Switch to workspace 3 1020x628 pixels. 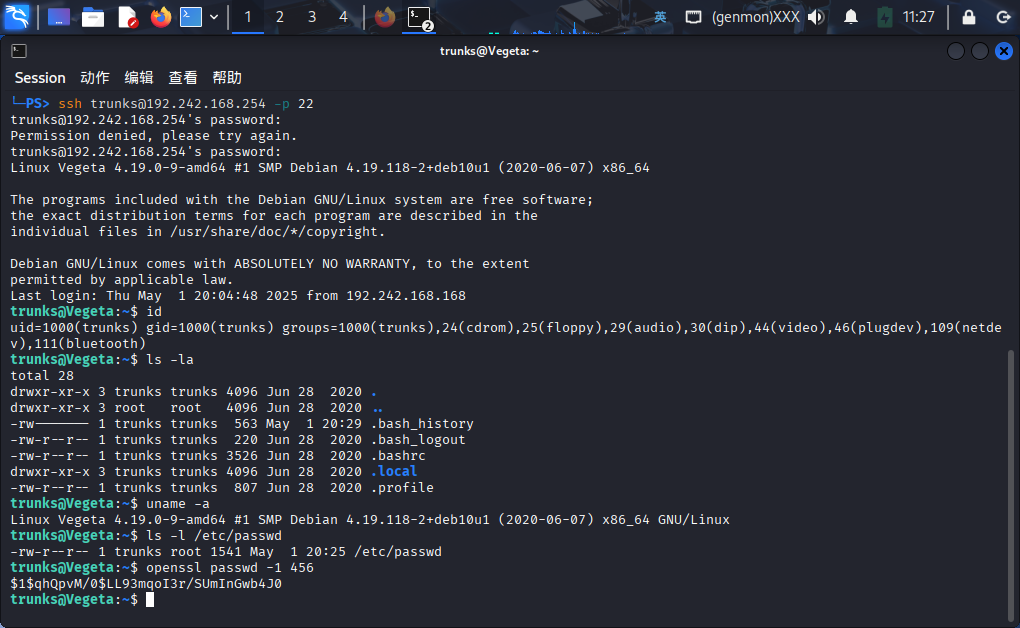pyautogui.click(x=312, y=17)
